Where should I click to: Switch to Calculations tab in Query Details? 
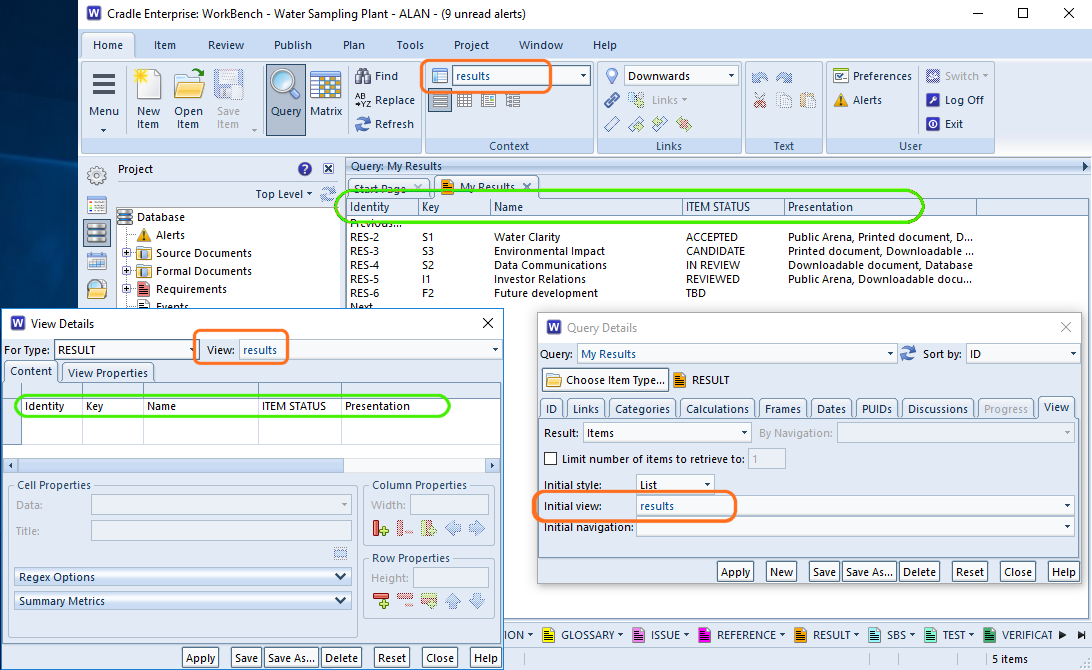[717, 409]
